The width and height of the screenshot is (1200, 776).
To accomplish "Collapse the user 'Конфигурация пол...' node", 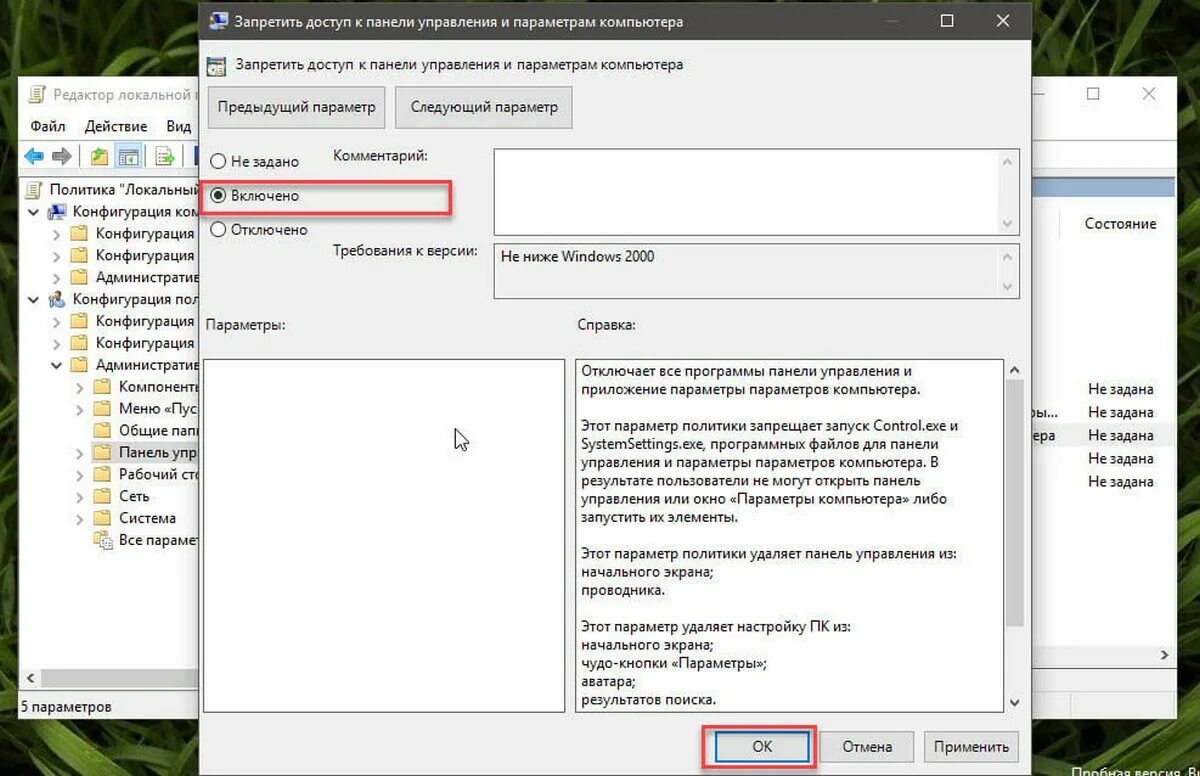I will coord(34,299).
